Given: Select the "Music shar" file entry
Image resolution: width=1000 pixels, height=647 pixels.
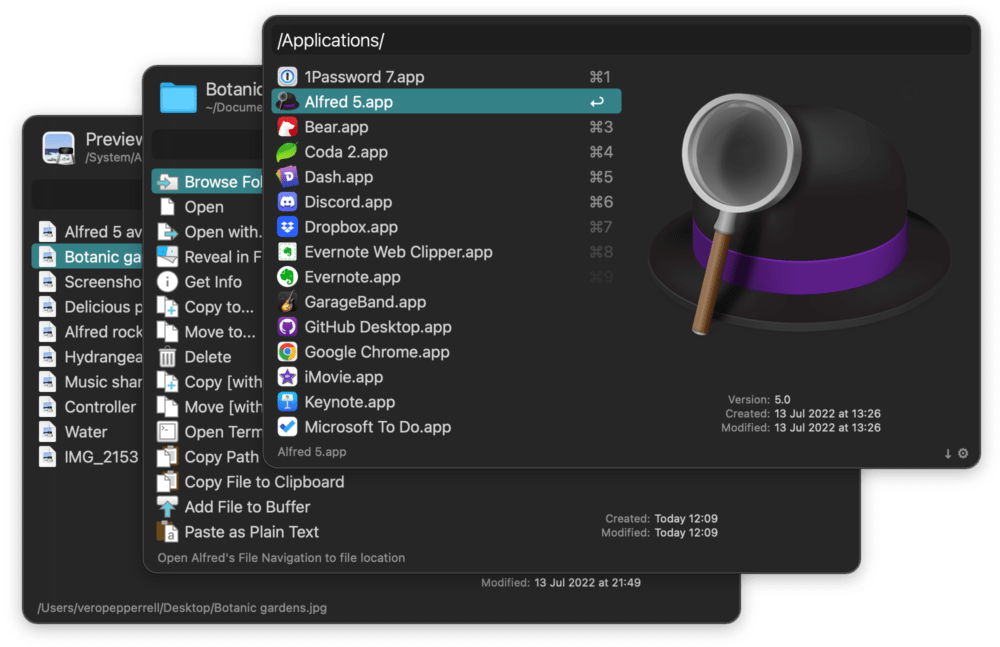Looking at the screenshot, I should point(87,382).
